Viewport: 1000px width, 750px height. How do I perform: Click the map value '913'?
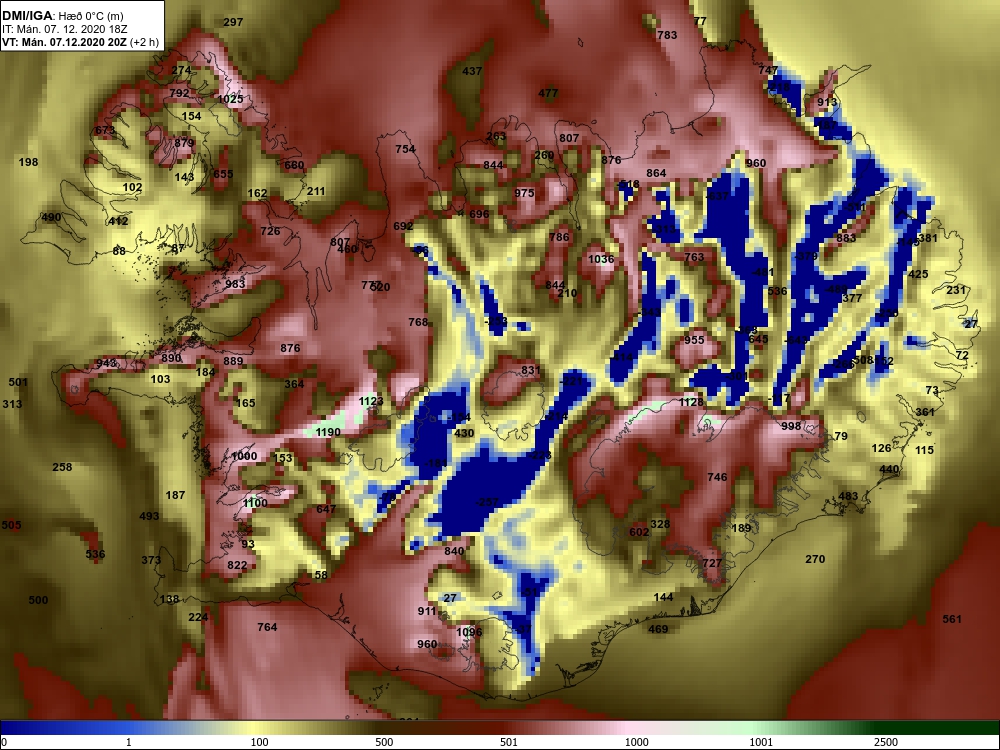(x=827, y=101)
